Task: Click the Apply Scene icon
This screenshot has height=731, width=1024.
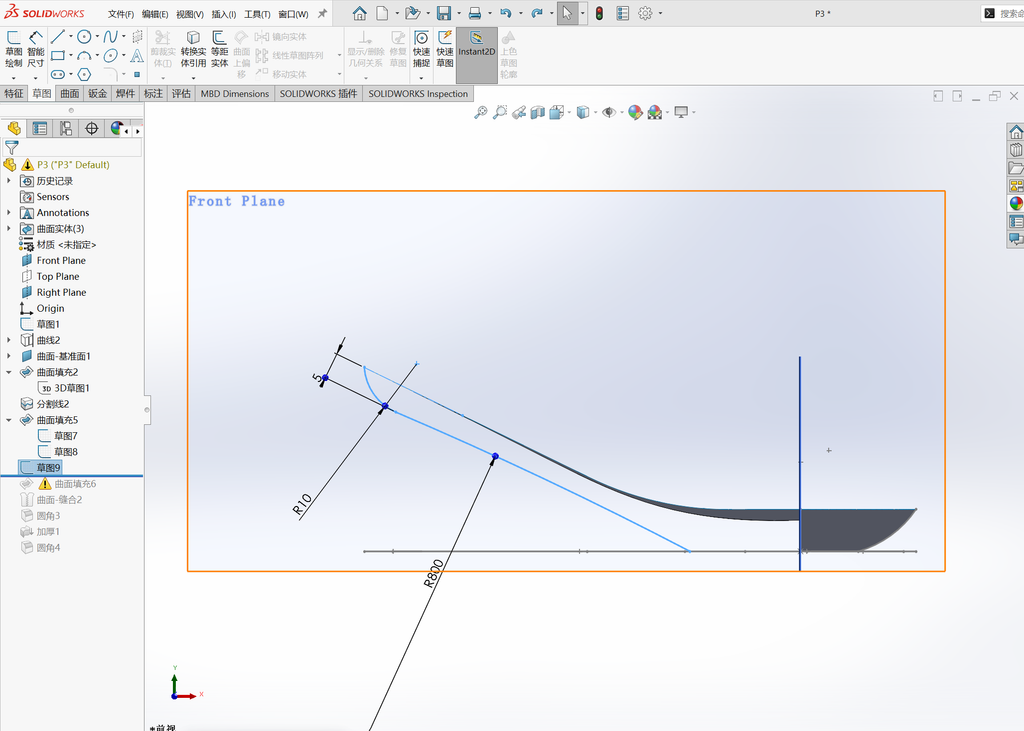Action: (x=655, y=112)
